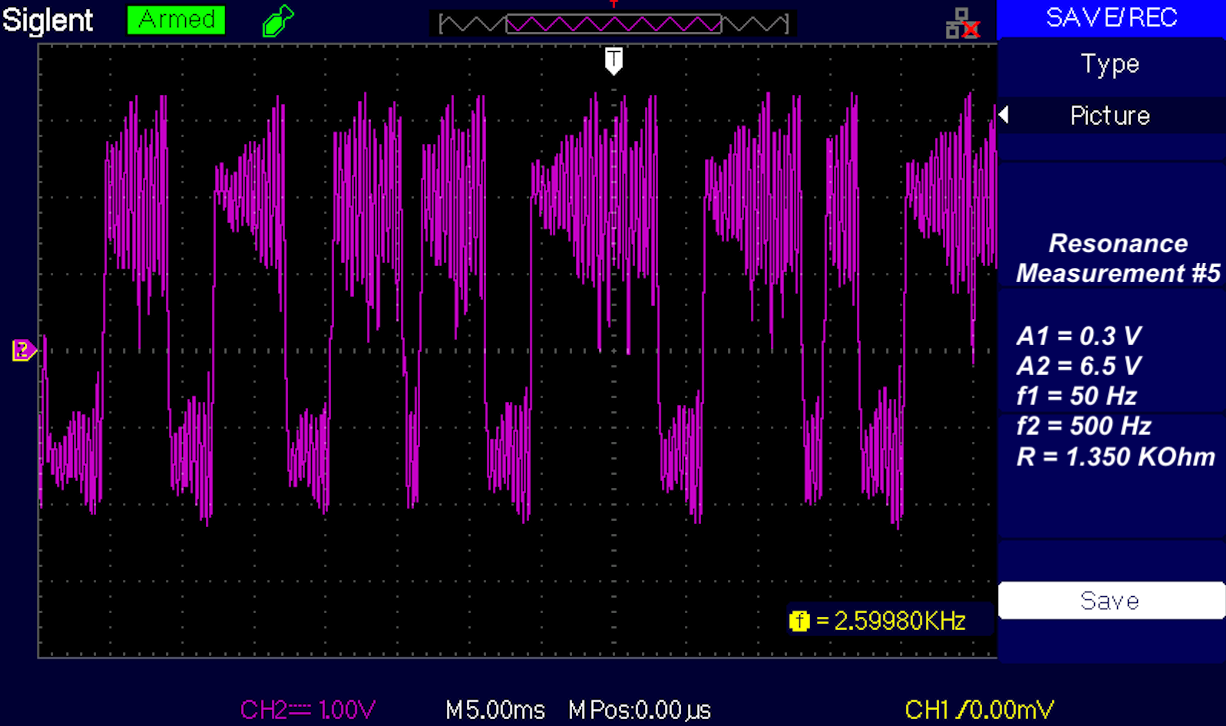
Task: Click the red trigger point above the overview bar
Action: pos(614,4)
